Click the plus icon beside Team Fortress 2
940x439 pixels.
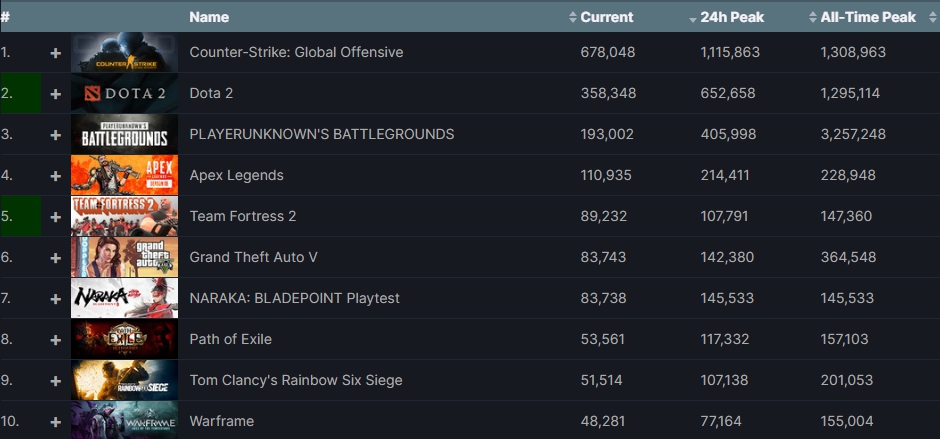coord(56,216)
